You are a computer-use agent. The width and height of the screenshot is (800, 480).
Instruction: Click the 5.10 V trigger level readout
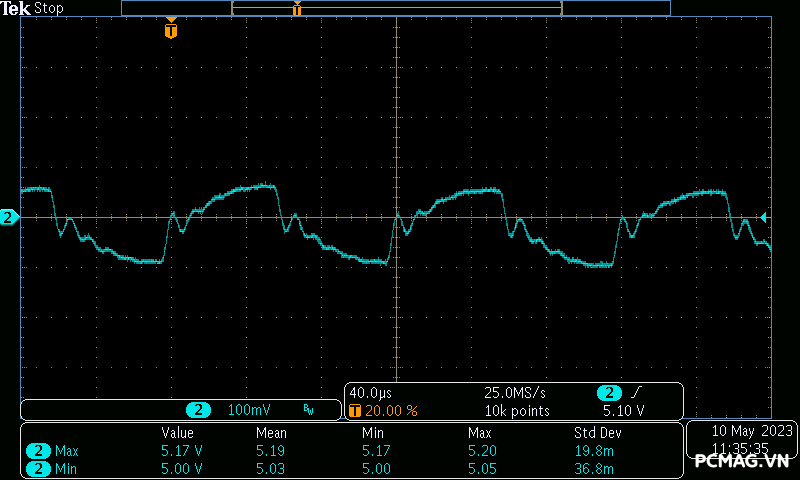(622, 411)
